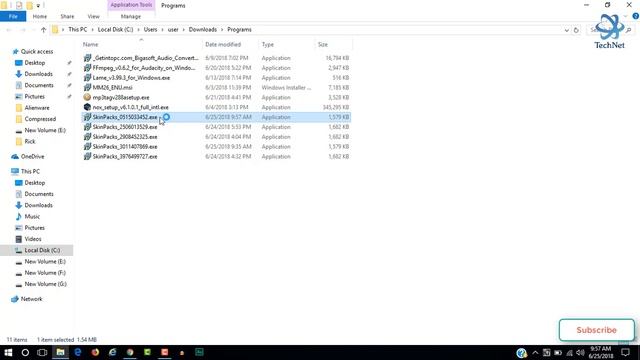This screenshot has width=640, height=360.
Task: Open Quick access in navigation pane
Action: tap(37, 51)
